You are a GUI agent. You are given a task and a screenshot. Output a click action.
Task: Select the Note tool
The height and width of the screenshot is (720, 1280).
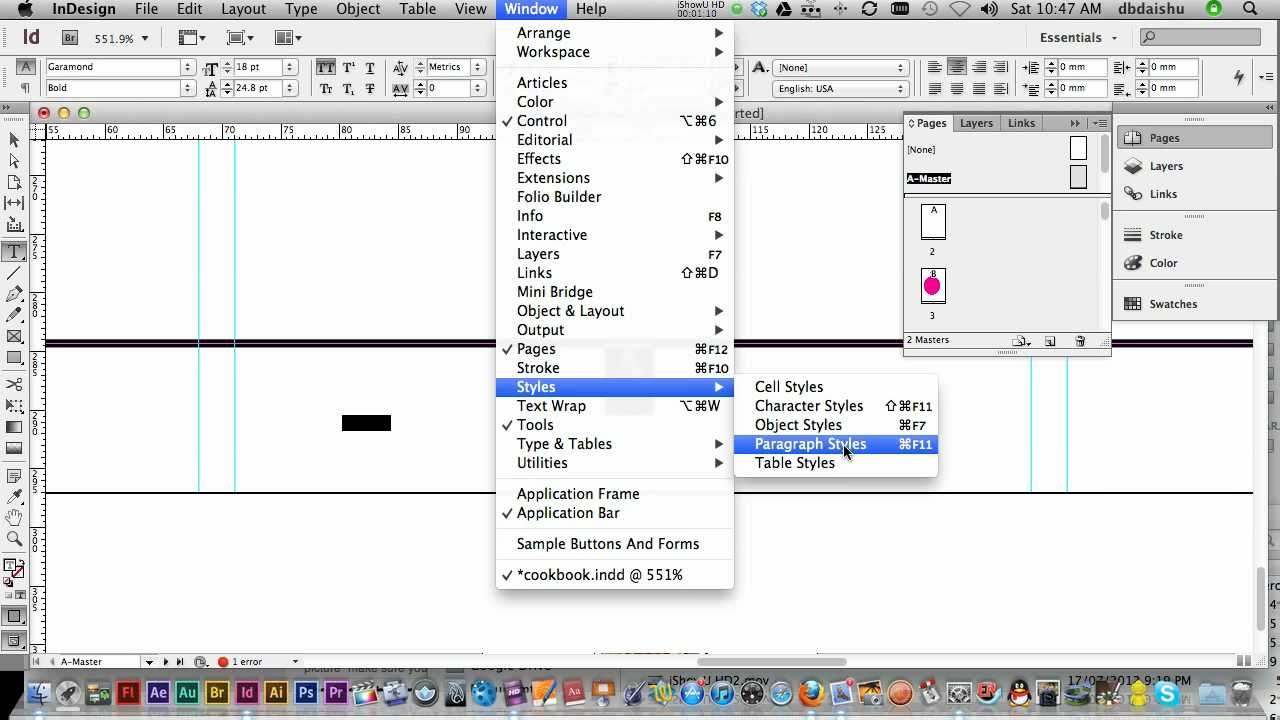(x=14, y=475)
